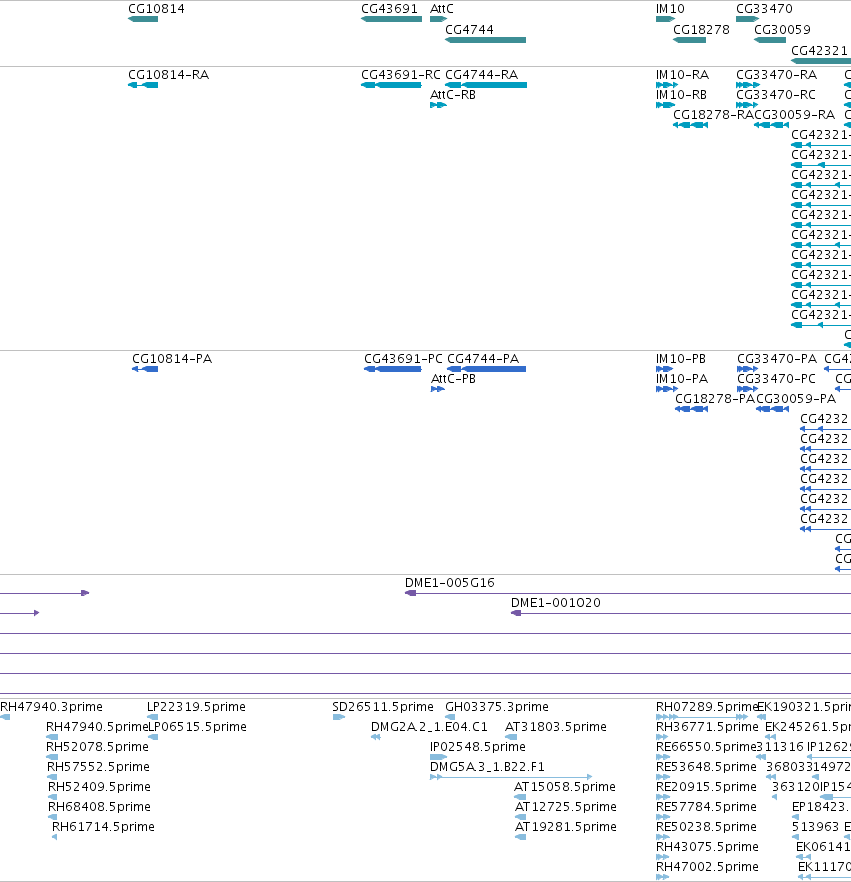Click the IP02548.5prime EST label
This screenshot has height=882, width=851.
(x=478, y=747)
